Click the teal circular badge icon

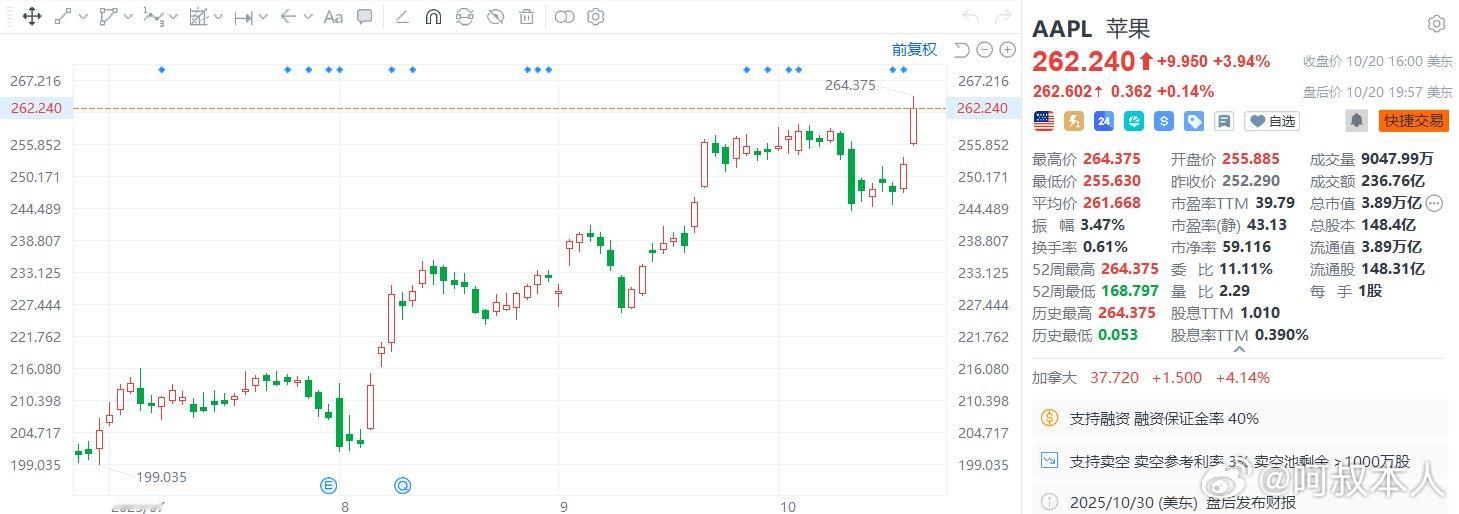pyautogui.click(x=1134, y=121)
